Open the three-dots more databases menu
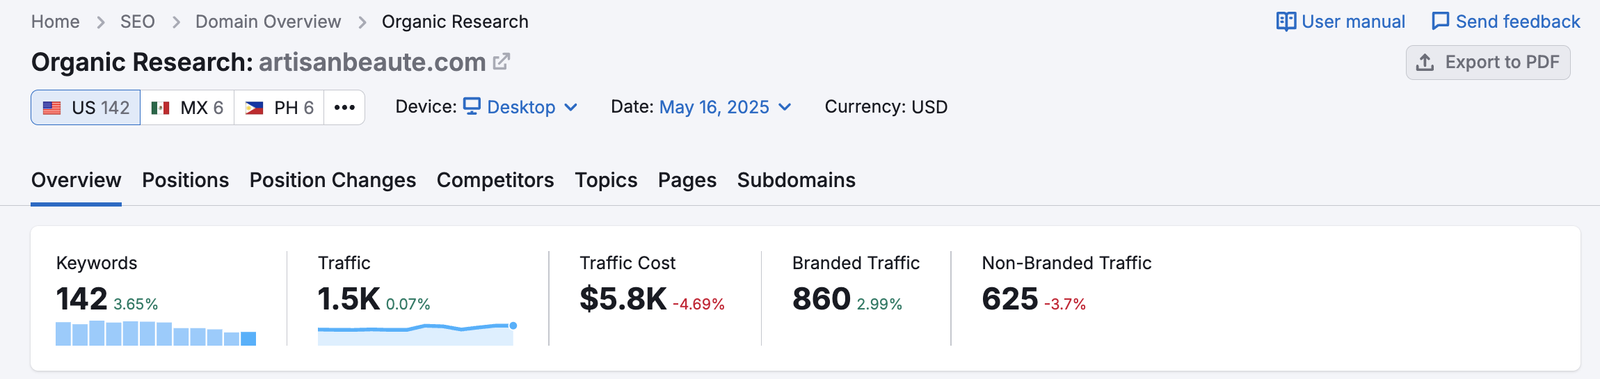Screen dimensions: 1600x379 click(x=345, y=107)
